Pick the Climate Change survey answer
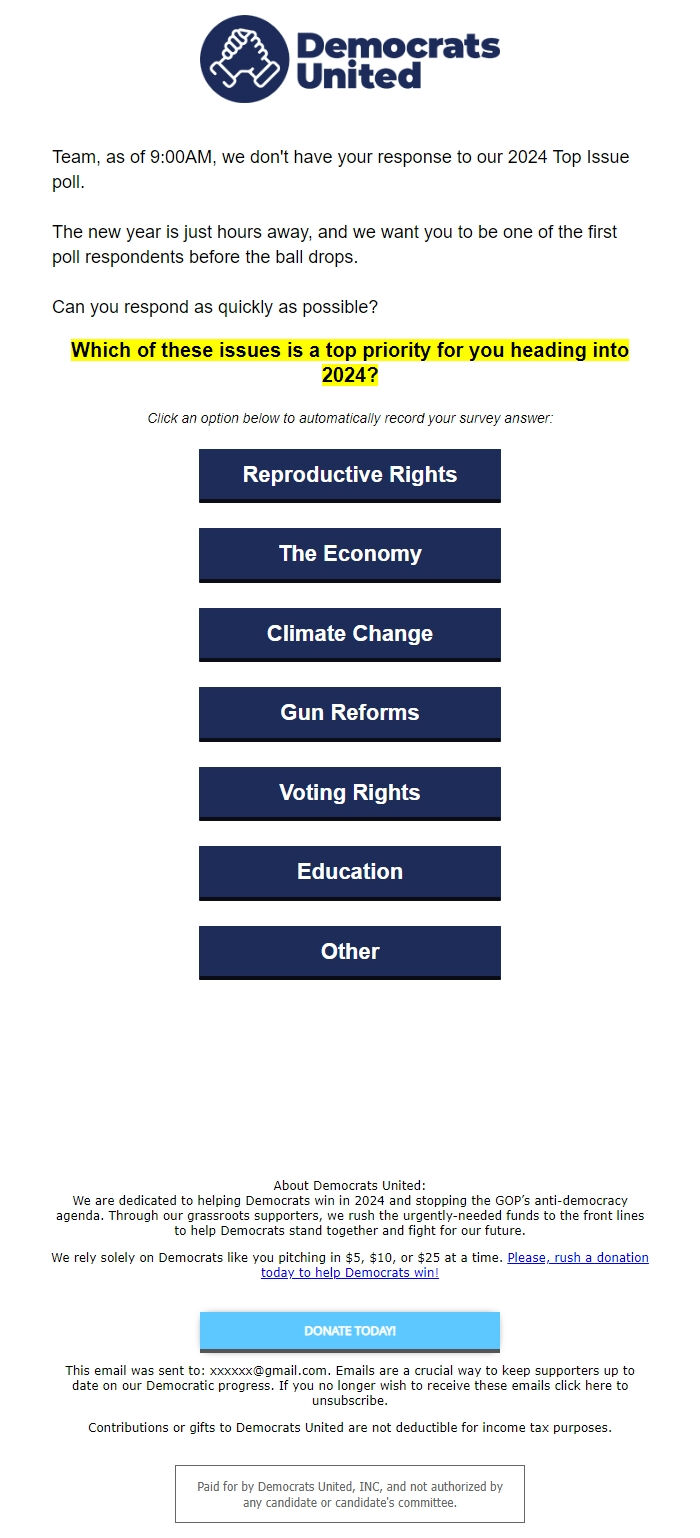 pyautogui.click(x=350, y=634)
